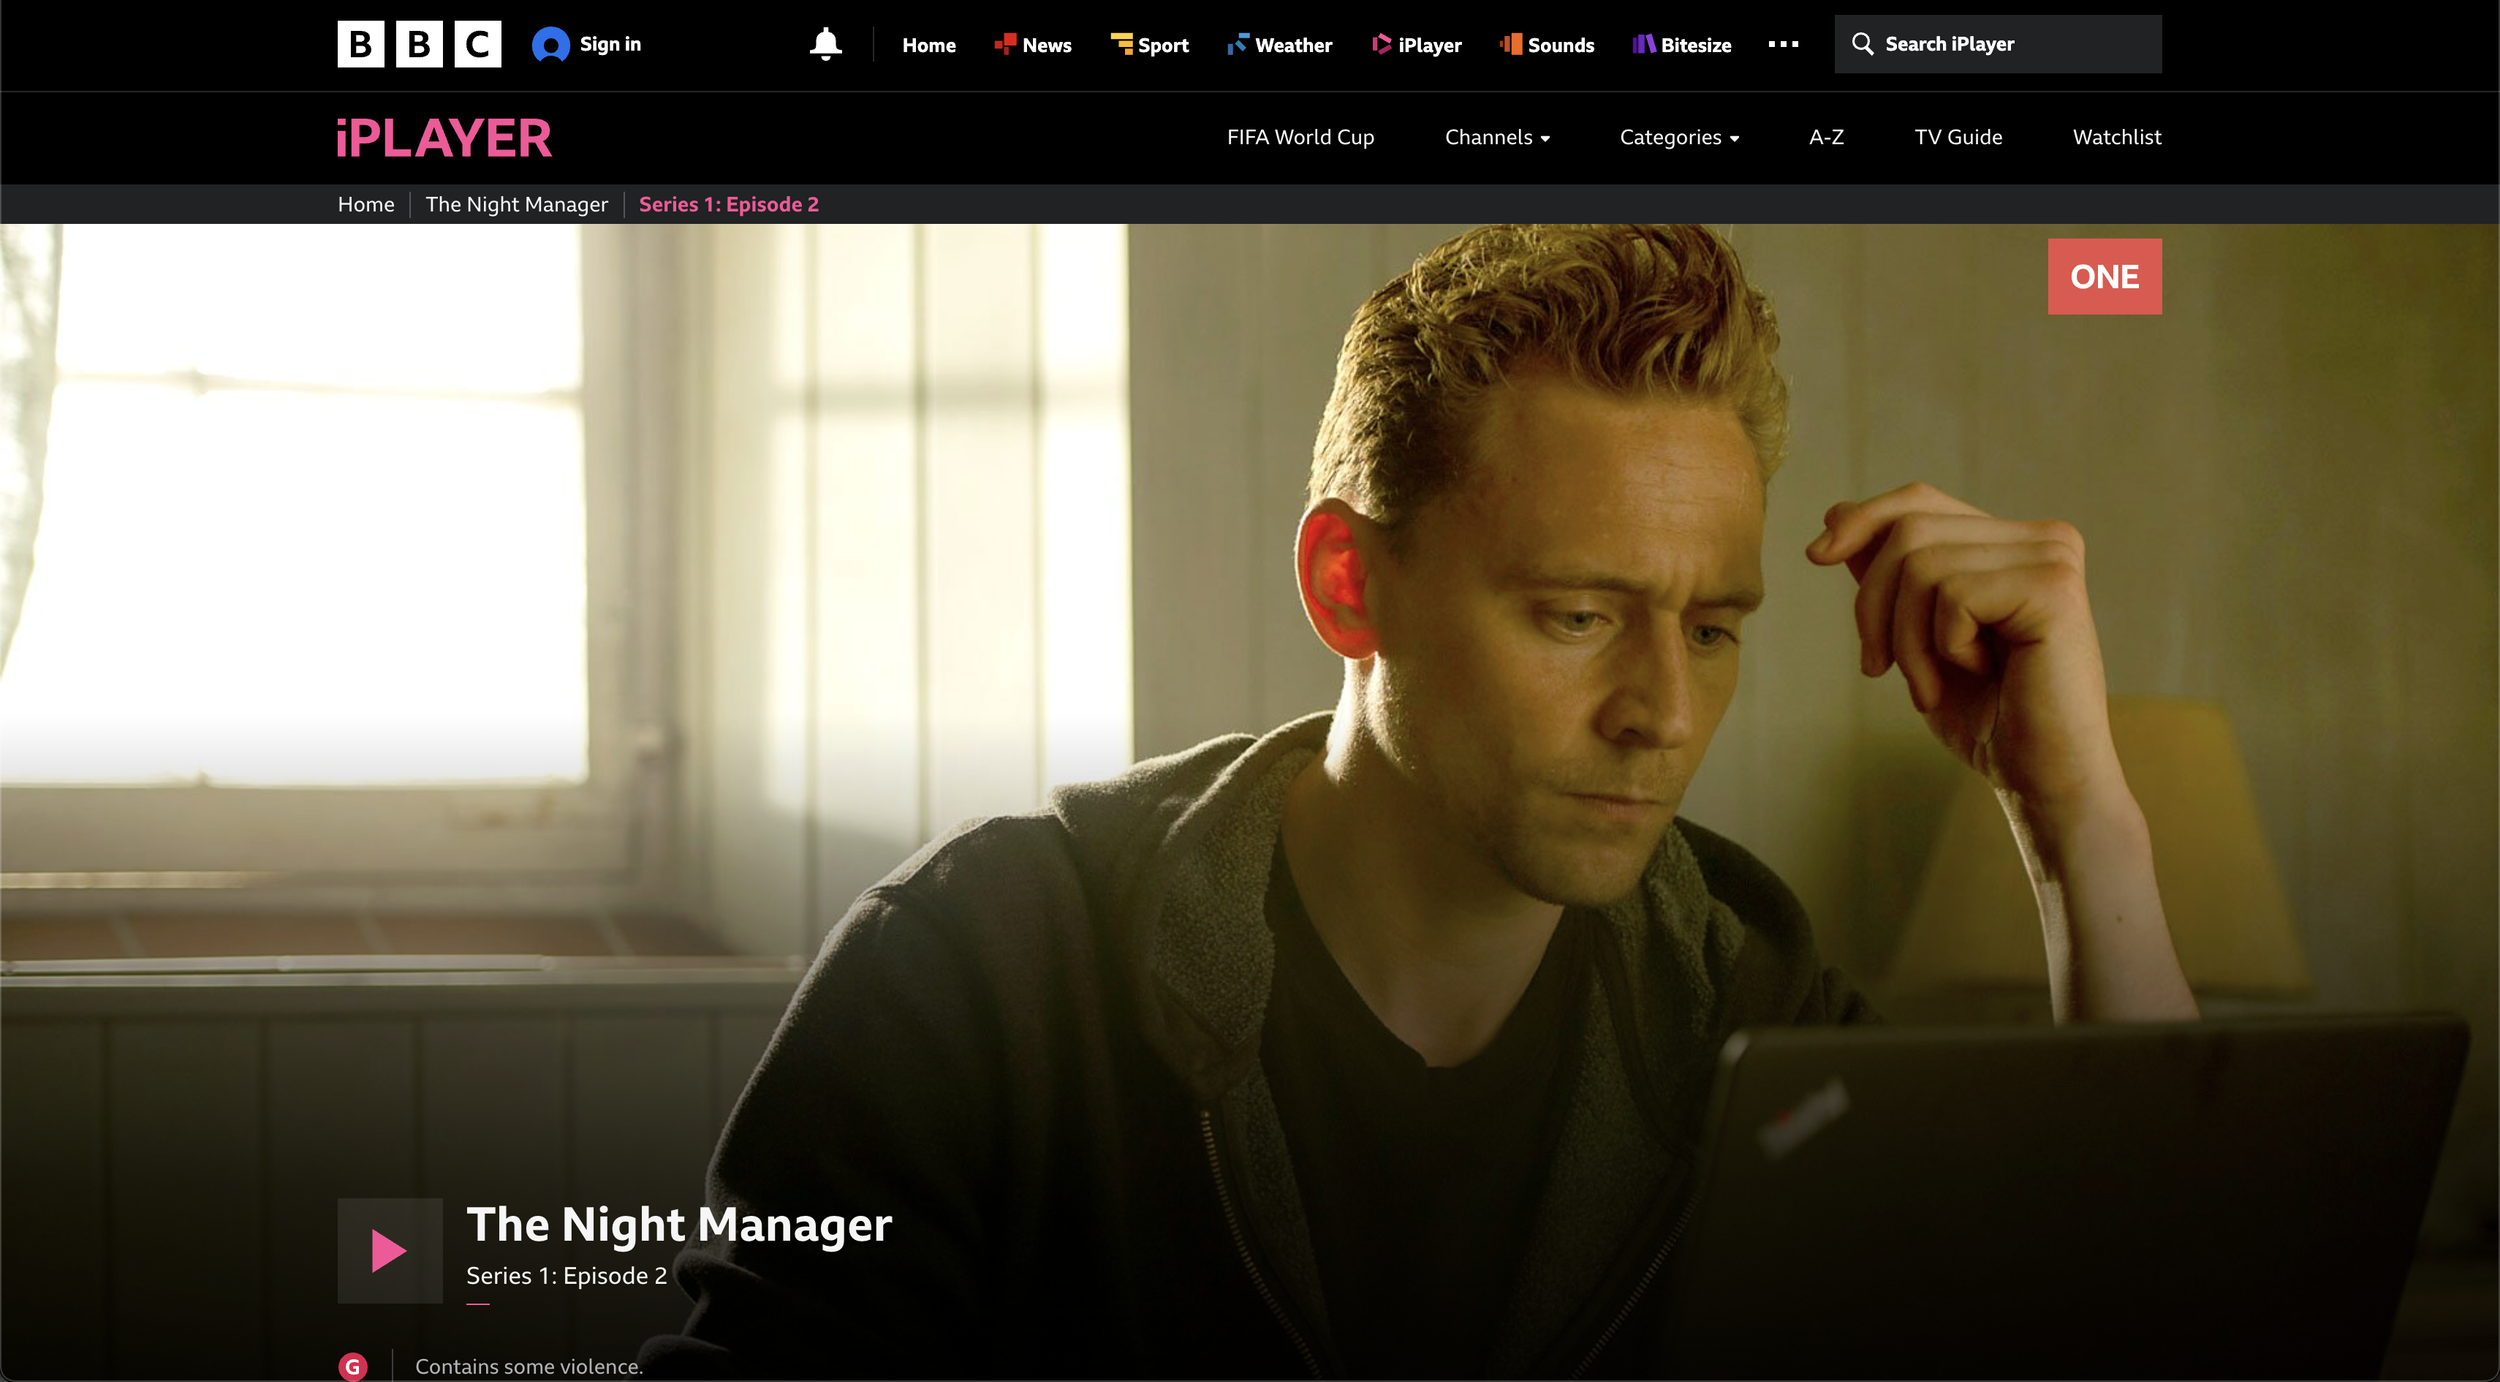Click Series 1: Episode 2 breadcrumb
This screenshot has width=2500, height=1382.
click(x=729, y=204)
